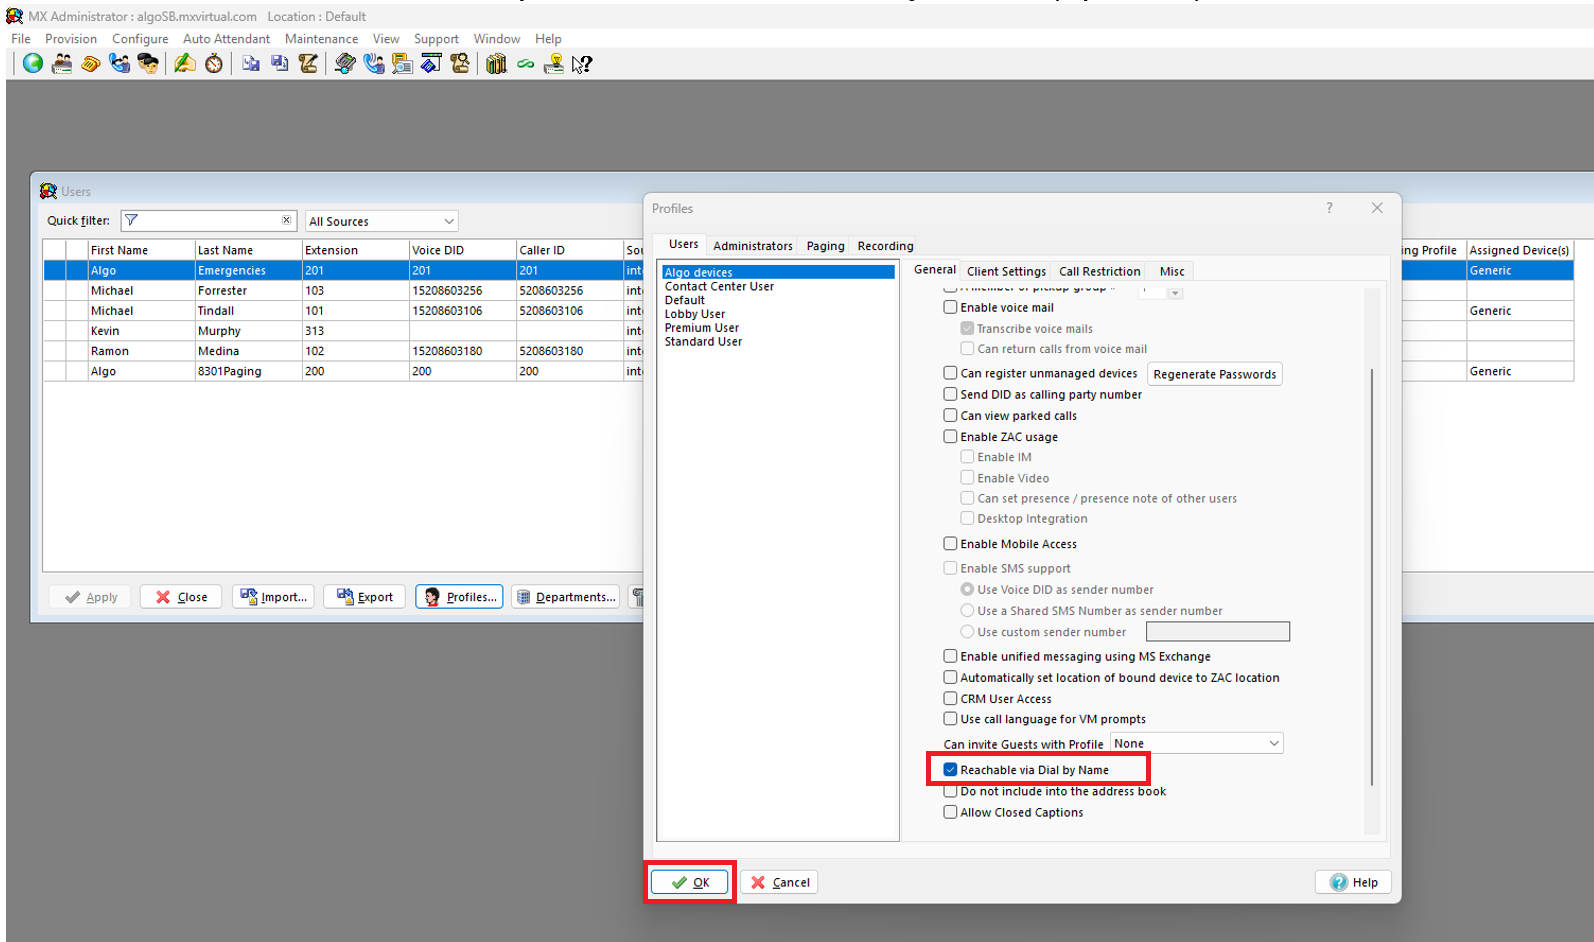The width and height of the screenshot is (1594, 942).
Task: Open the Misc tab
Action: click(1172, 271)
